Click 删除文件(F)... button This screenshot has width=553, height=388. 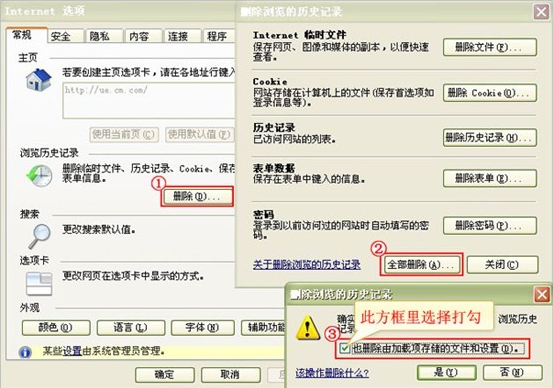pos(490,47)
